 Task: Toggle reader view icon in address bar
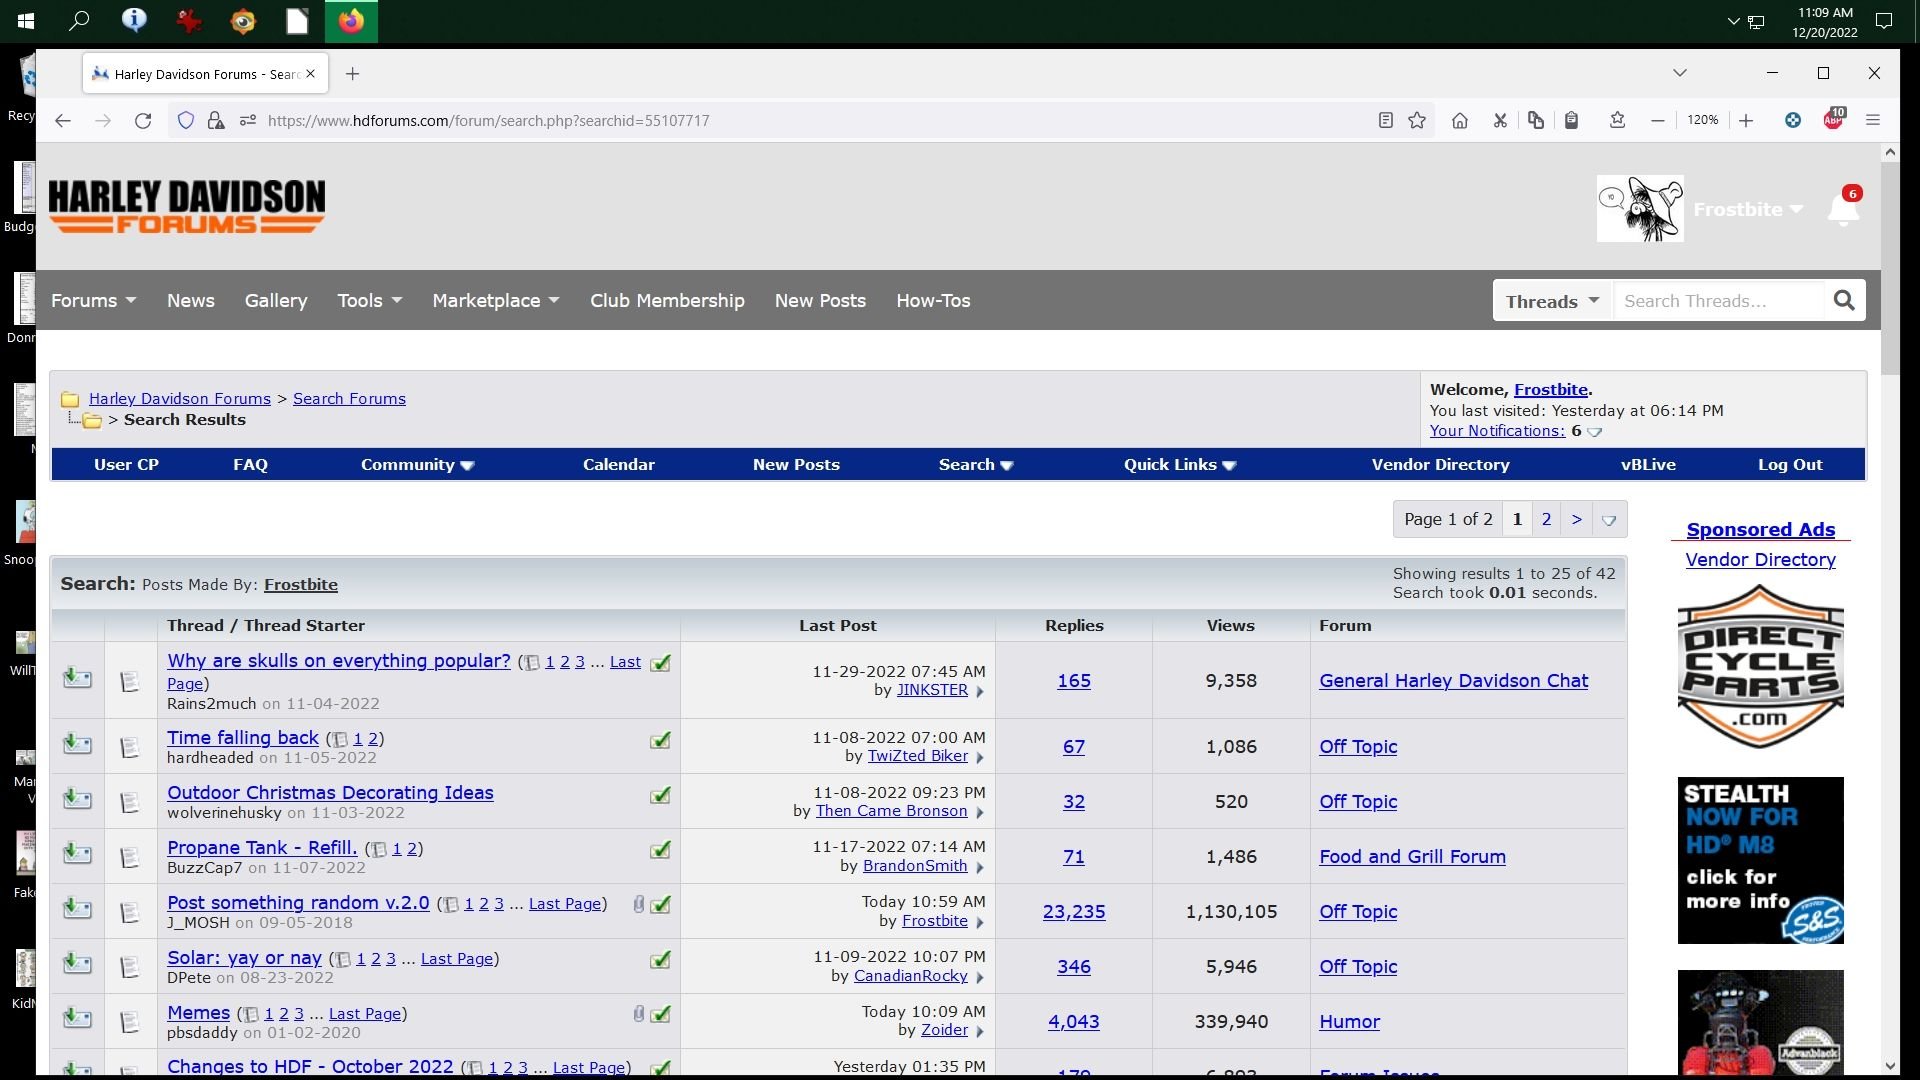1385,121
